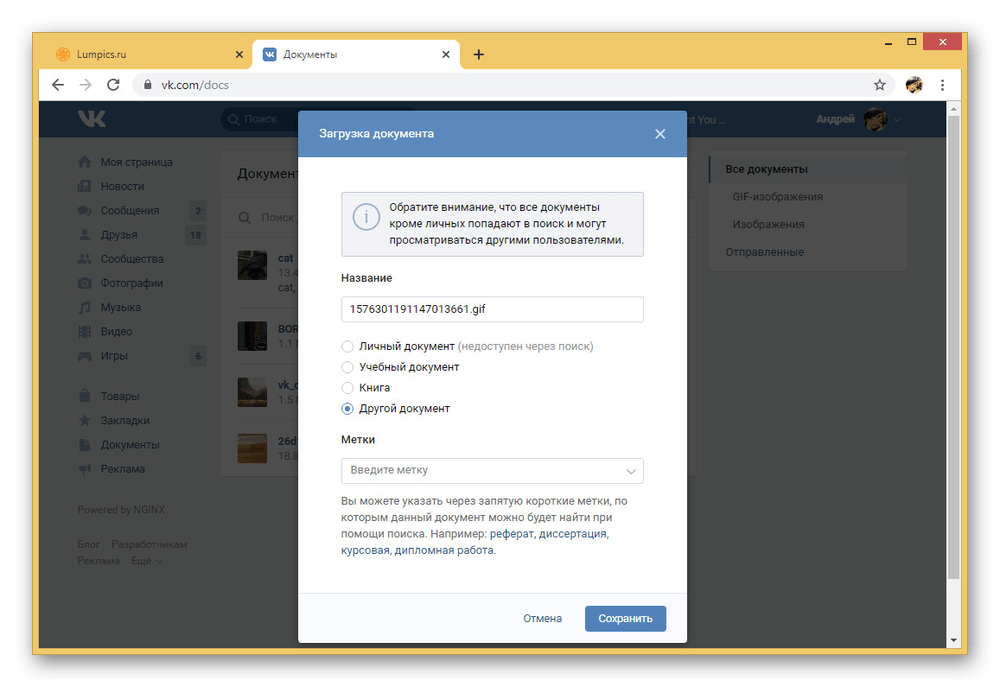This screenshot has height=687, width=1000.
Task: Click the info icon in the notice box
Action: pos(366,218)
